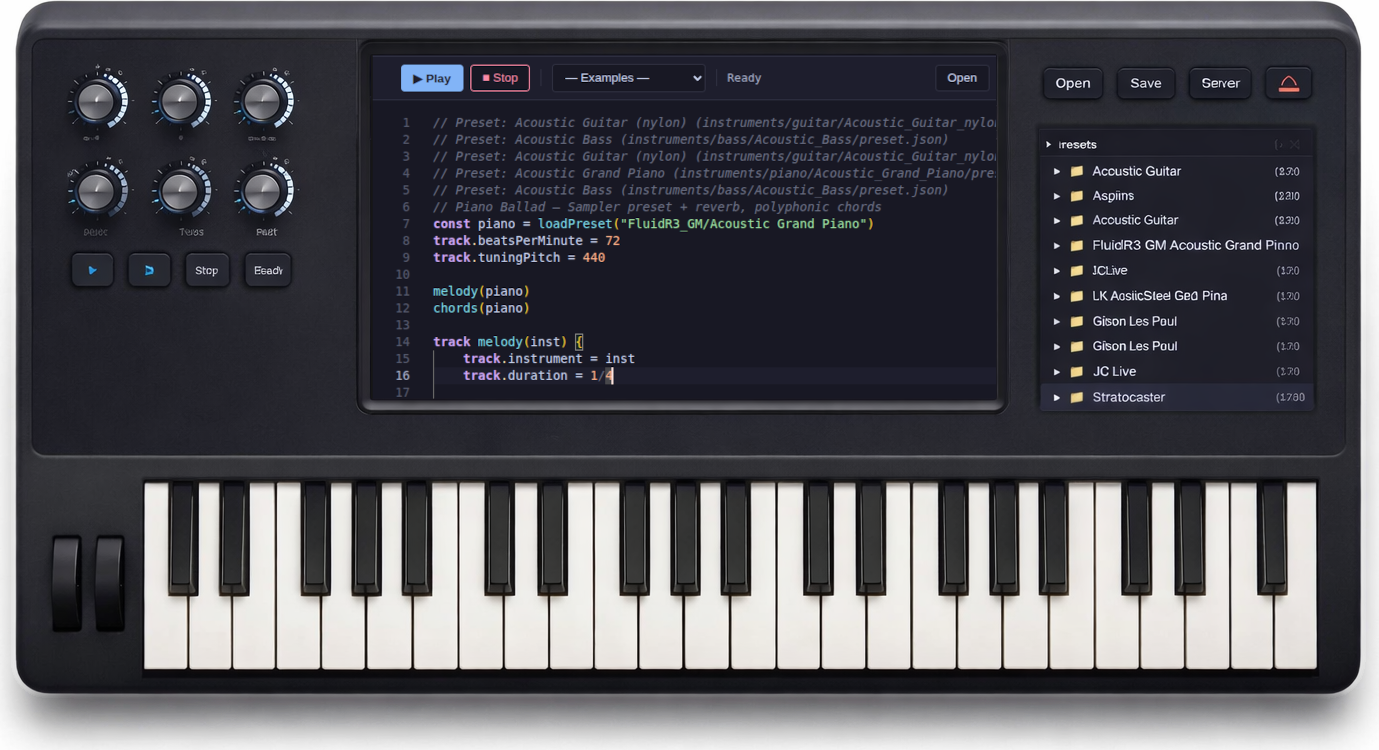Click the Stratocaster preset folder icon
The height and width of the screenshot is (750, 1379).
(x=1075, y=397)
